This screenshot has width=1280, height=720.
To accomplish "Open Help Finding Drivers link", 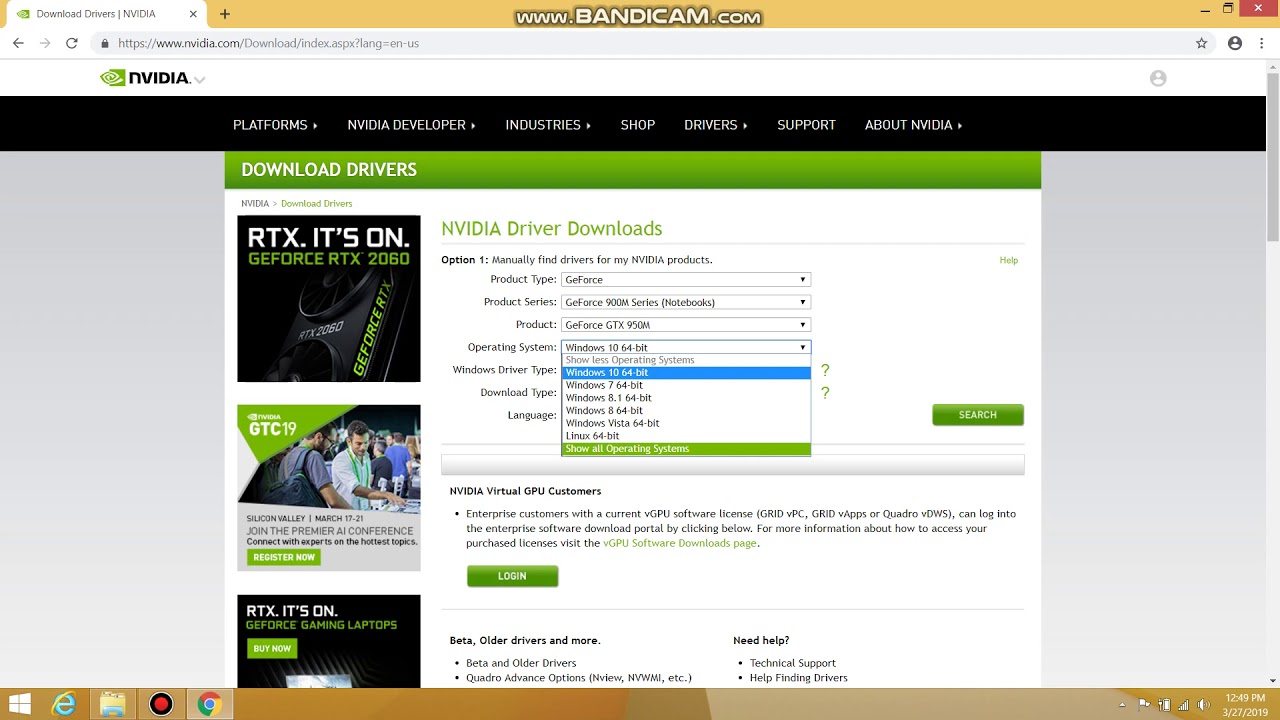I will click(799, 678).
